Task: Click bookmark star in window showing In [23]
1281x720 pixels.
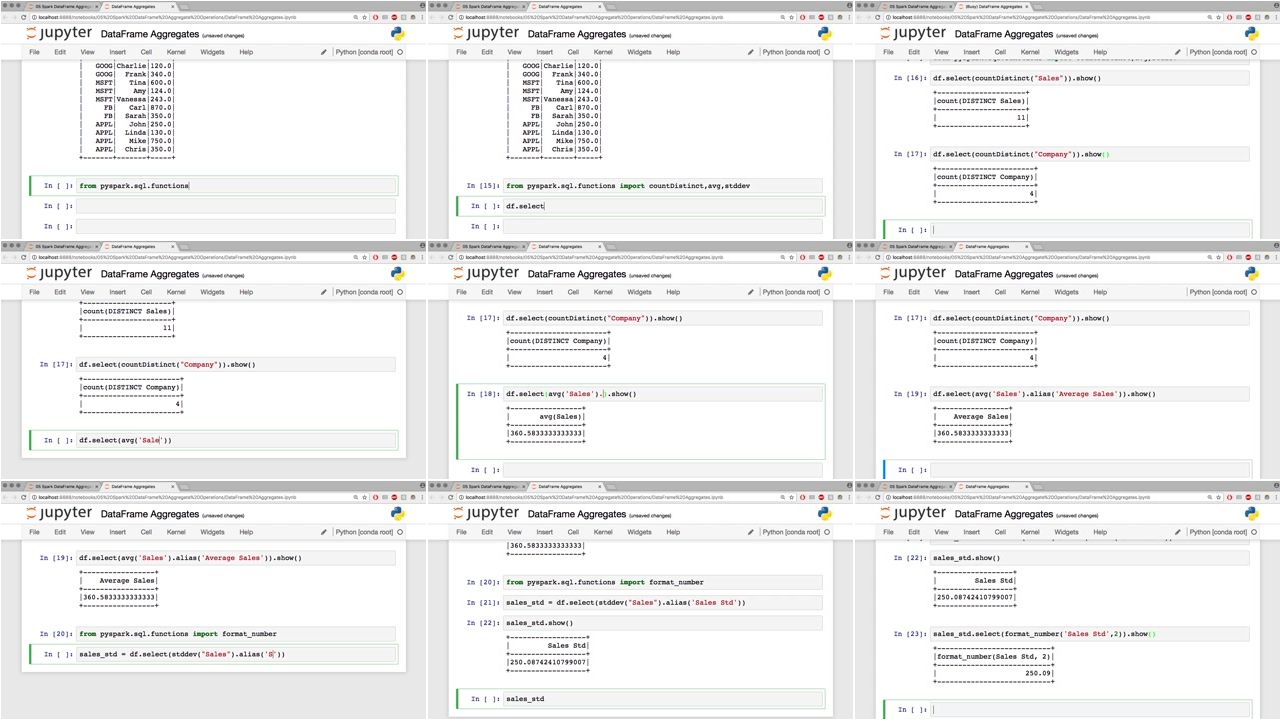Action: 1218,497
